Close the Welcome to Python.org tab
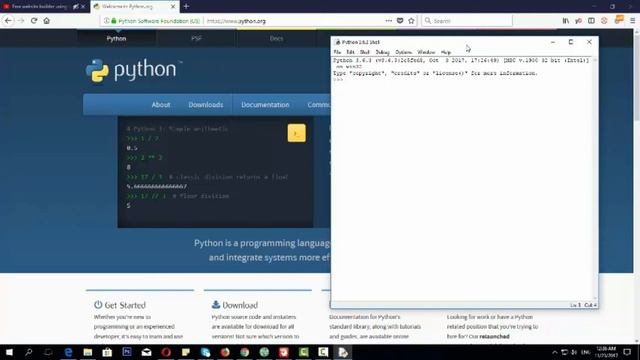Image resolution: width=640 pixels, height=360 pixels. tap(173, 7)
